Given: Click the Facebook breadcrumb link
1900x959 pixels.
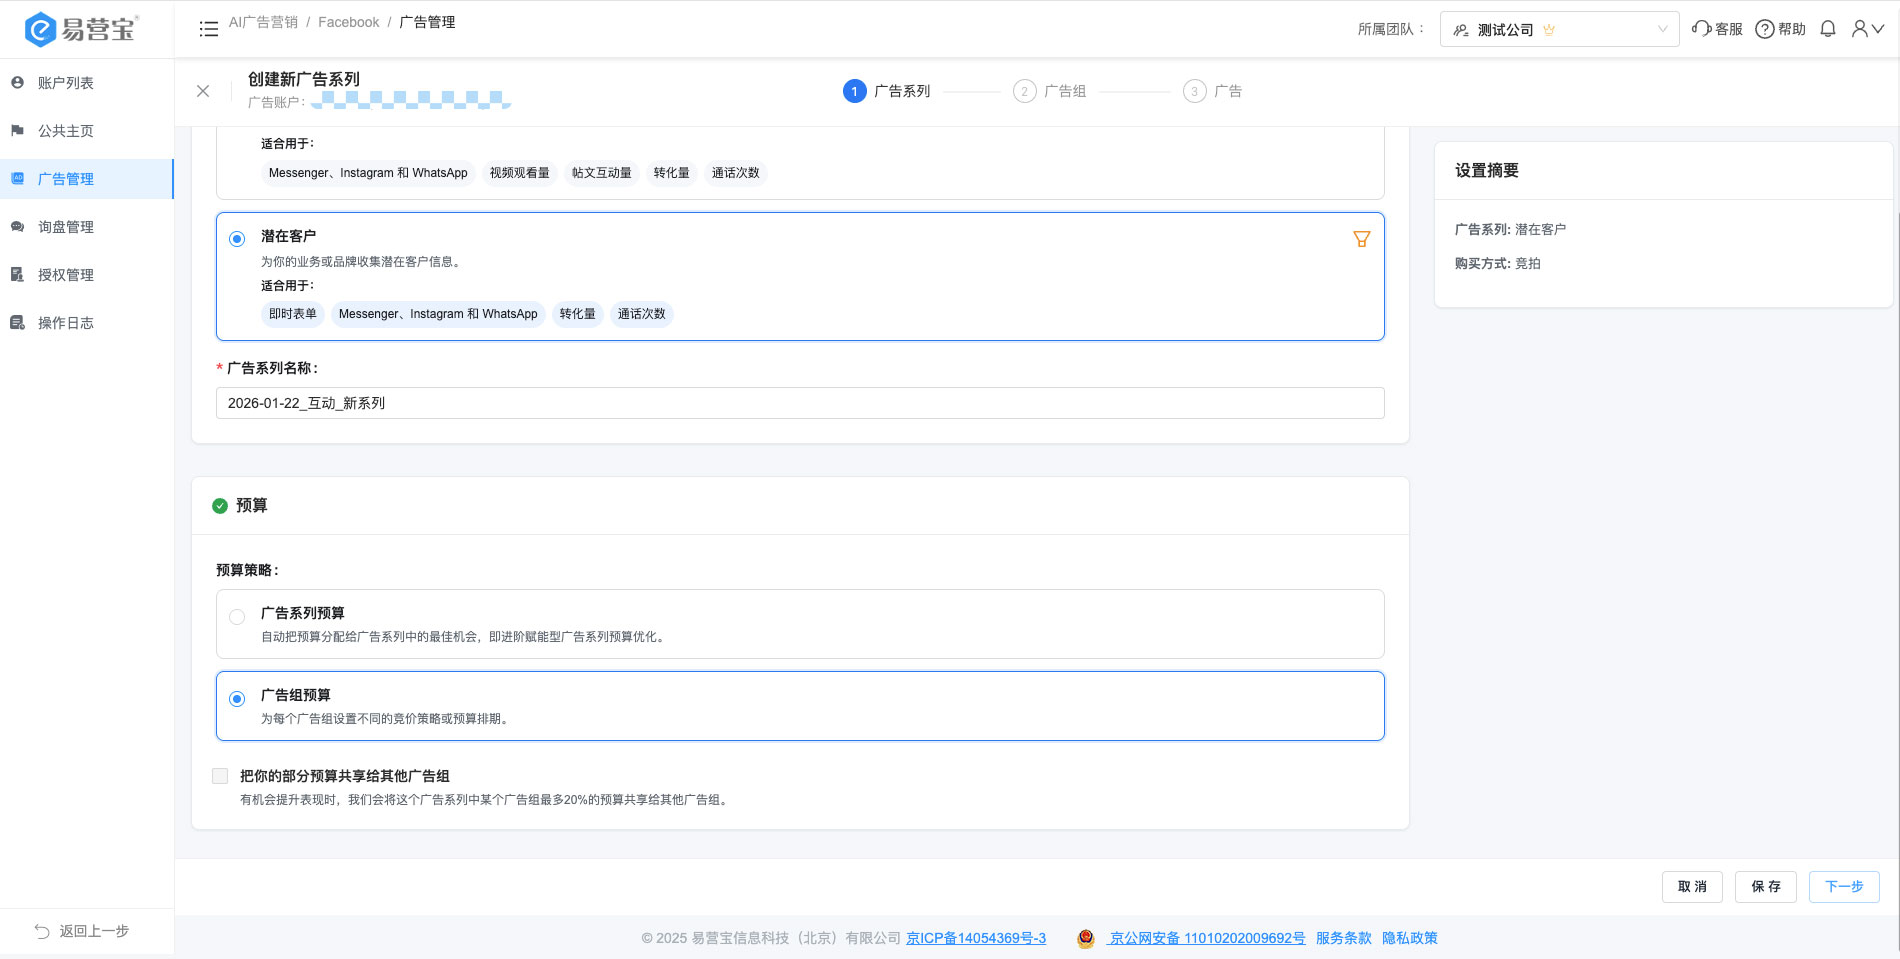Looking at the screenshot, I should [348, 22].
